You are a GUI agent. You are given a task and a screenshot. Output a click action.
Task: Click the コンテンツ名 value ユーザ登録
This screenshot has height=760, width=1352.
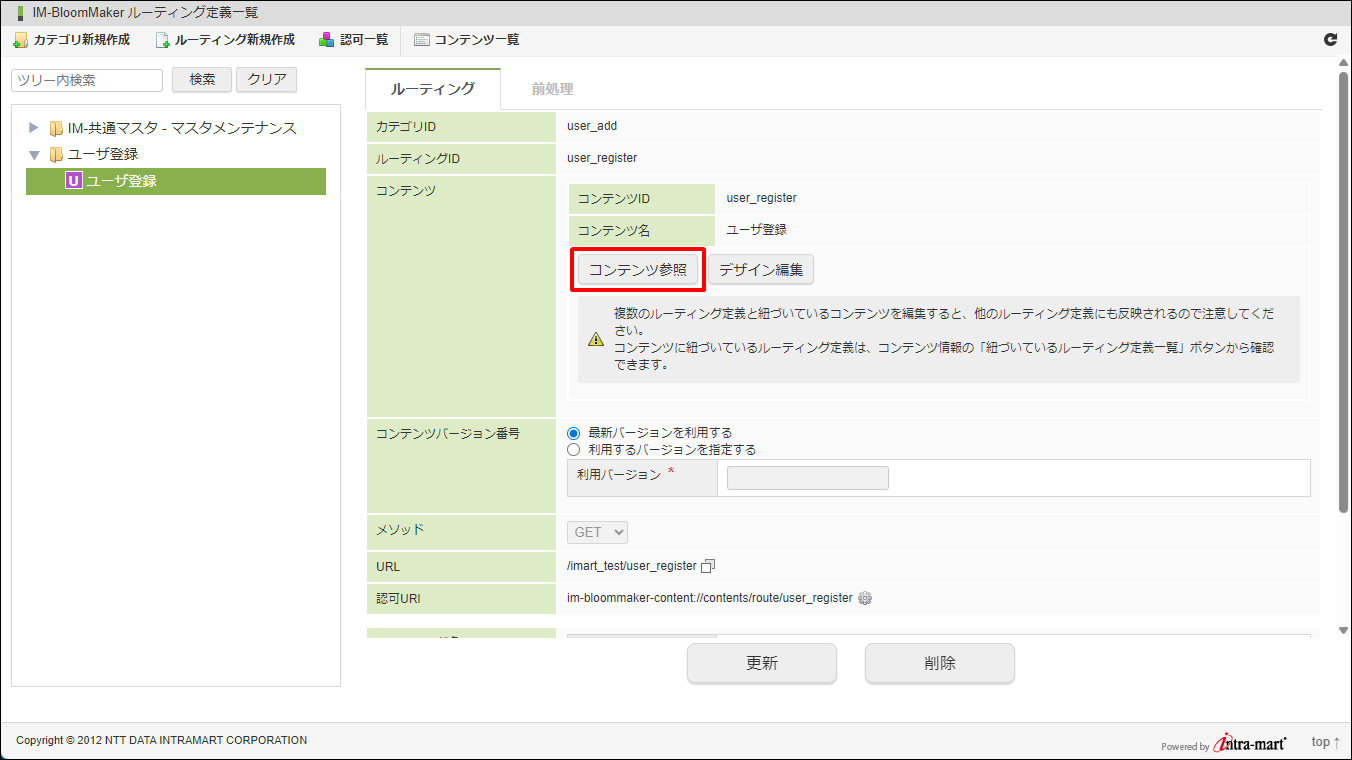pyautogui.click(x=757, y=230)
